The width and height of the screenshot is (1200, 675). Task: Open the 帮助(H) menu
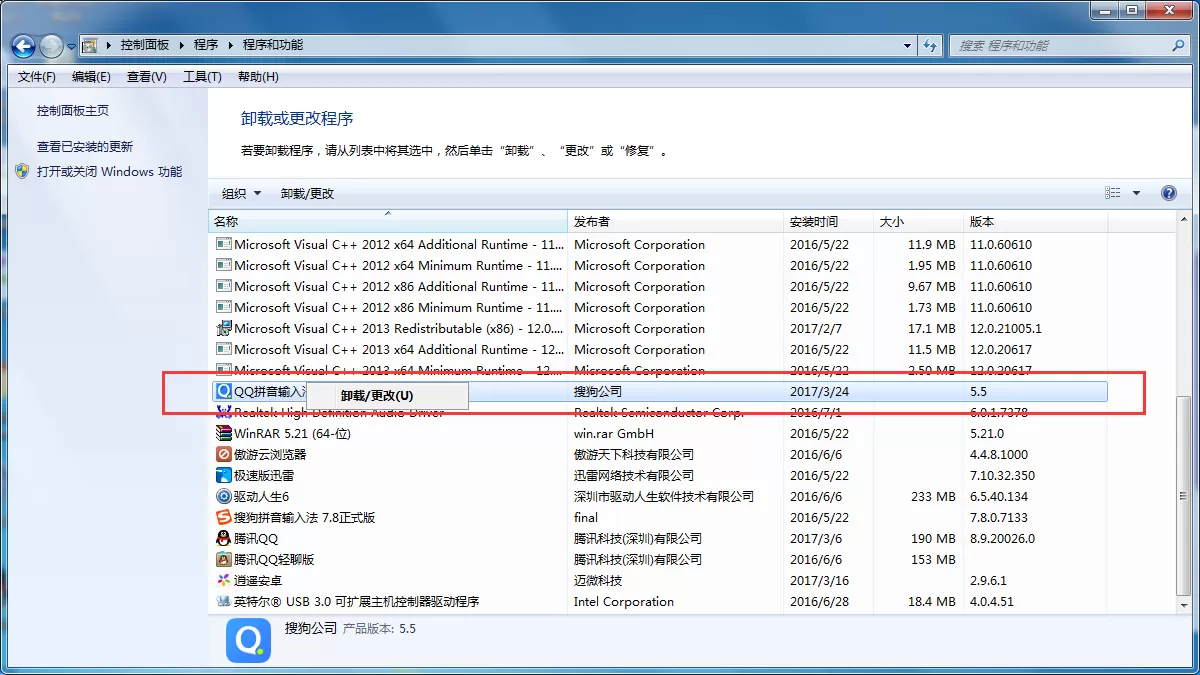pyautogui.click(x=258, y=77)
